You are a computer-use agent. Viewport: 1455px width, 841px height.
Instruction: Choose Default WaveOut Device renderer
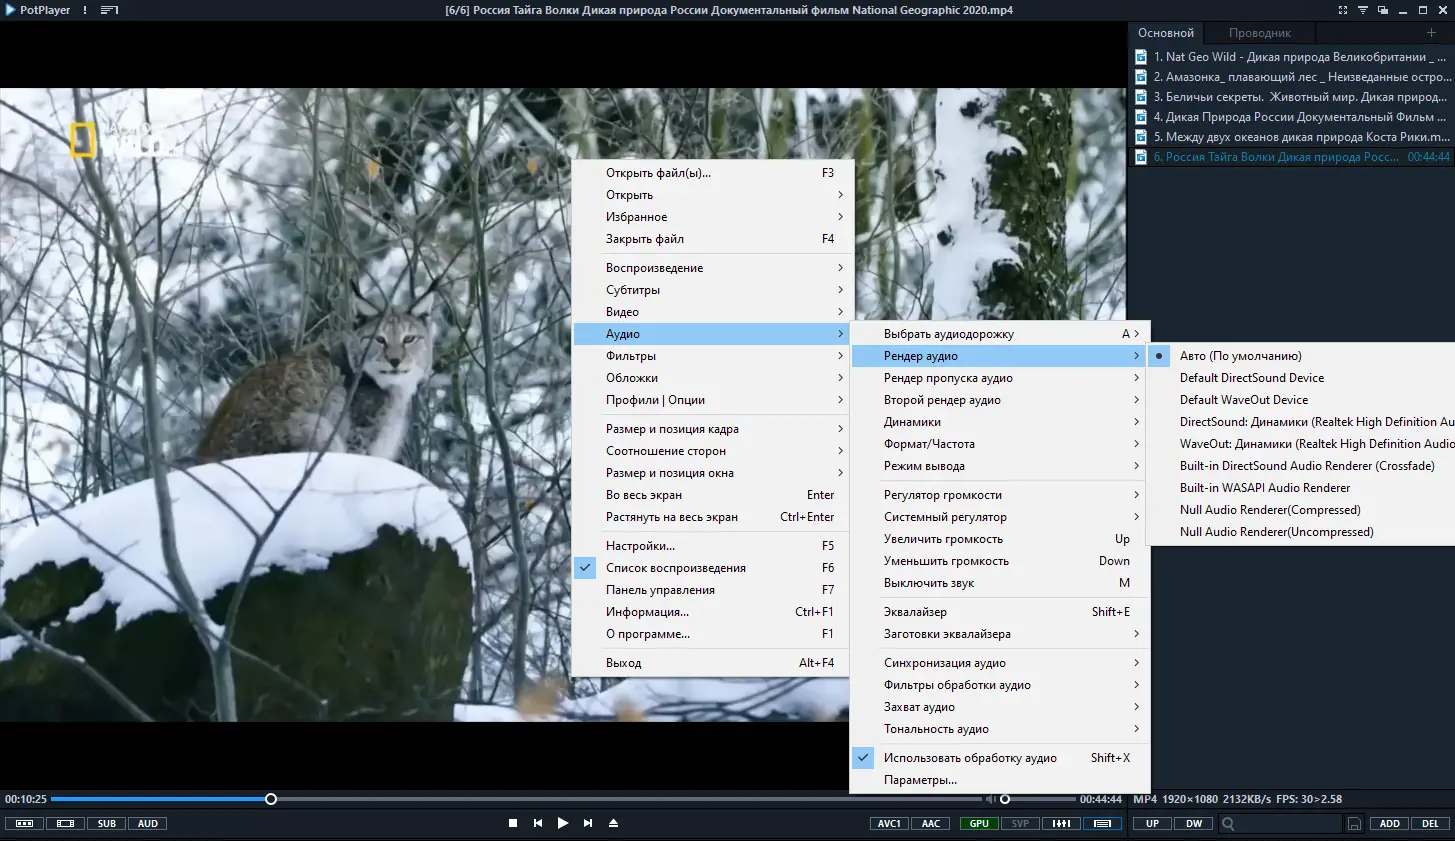coord(1301,400)
